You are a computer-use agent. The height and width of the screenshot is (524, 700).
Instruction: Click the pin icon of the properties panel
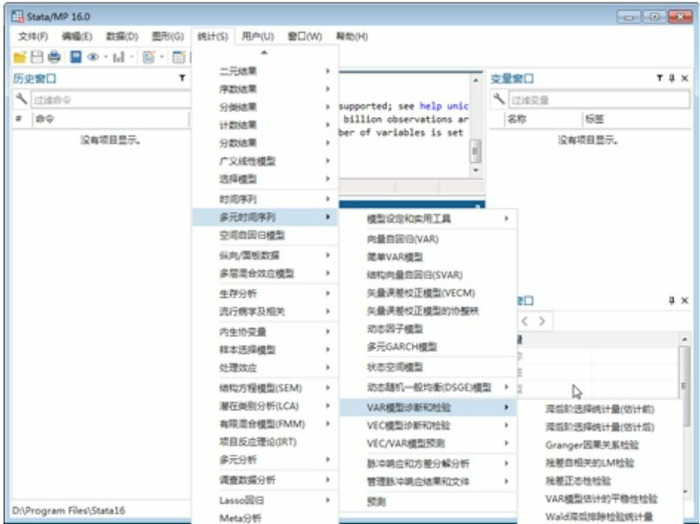(x=672, y=300)
